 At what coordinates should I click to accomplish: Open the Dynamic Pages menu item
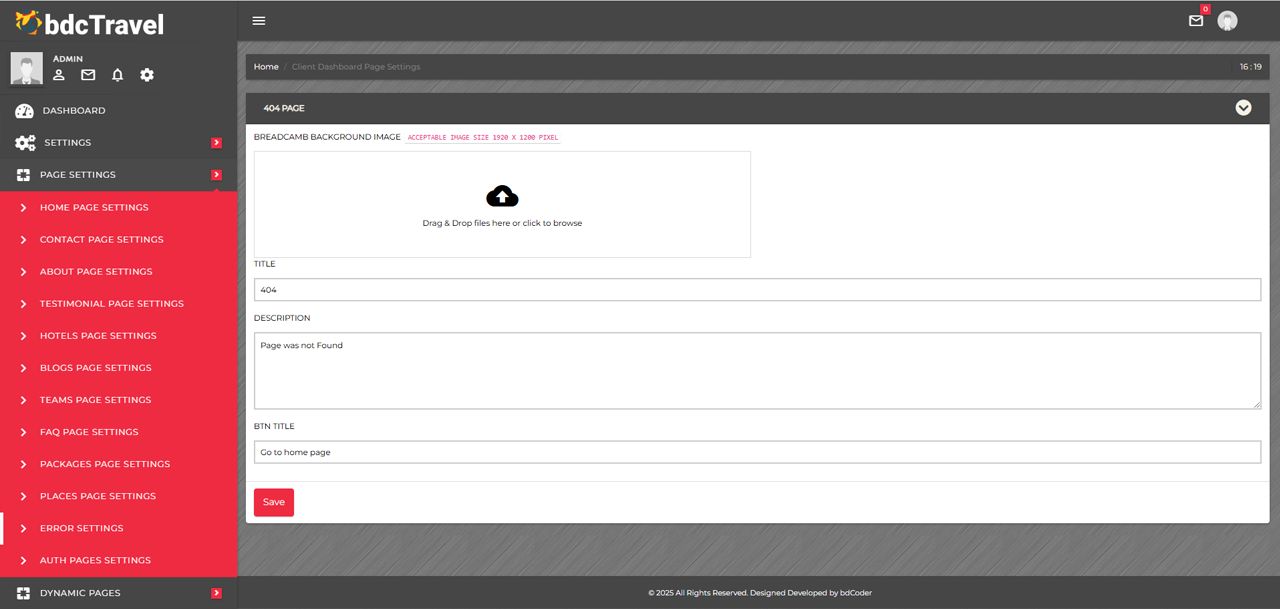[x=119, y=593]
